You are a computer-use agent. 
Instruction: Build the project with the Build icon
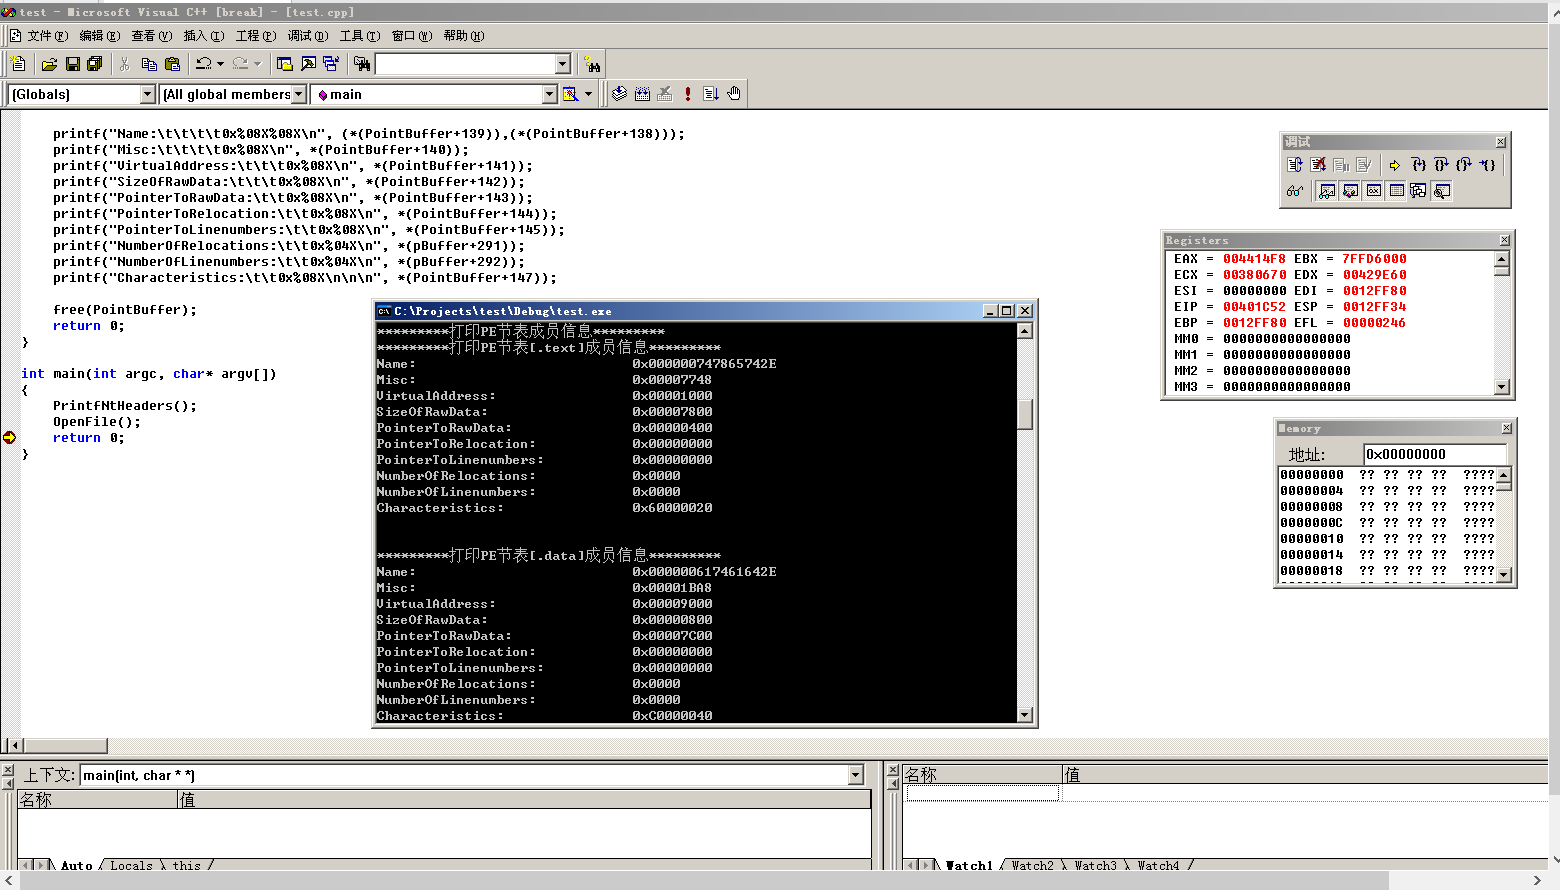point(642,94)
